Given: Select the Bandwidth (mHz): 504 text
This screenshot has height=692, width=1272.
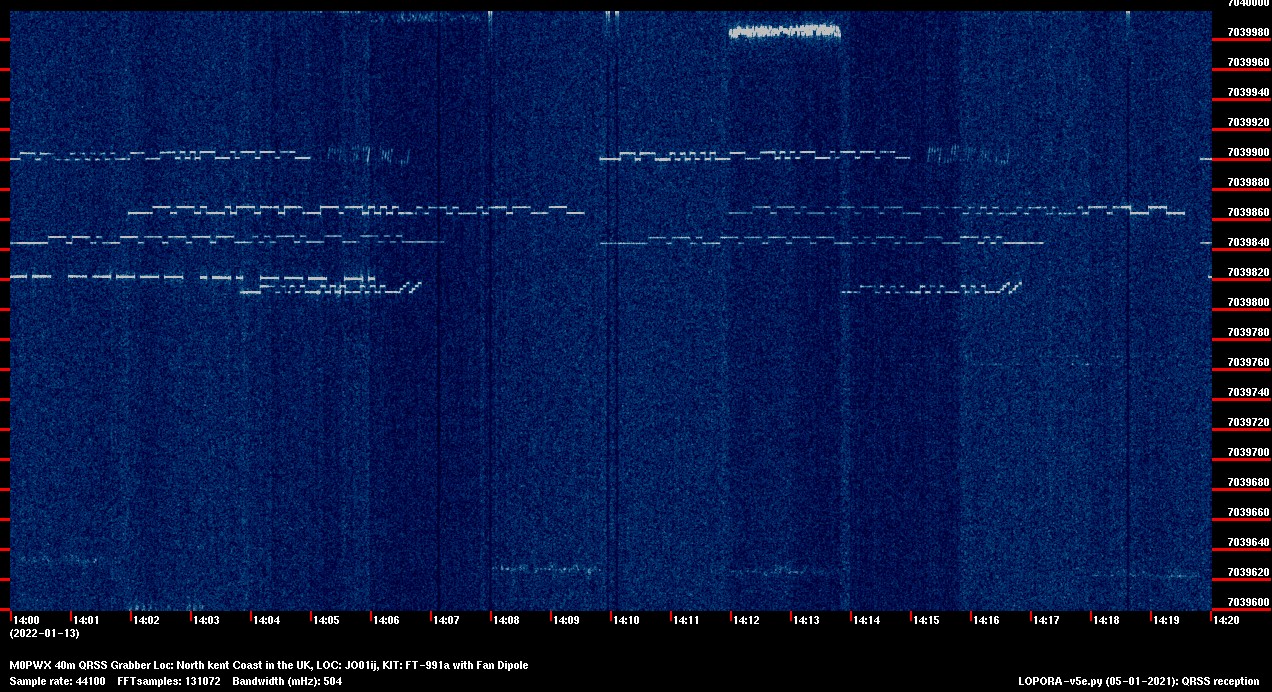Looking at the screenshot, I should [287, 681].
